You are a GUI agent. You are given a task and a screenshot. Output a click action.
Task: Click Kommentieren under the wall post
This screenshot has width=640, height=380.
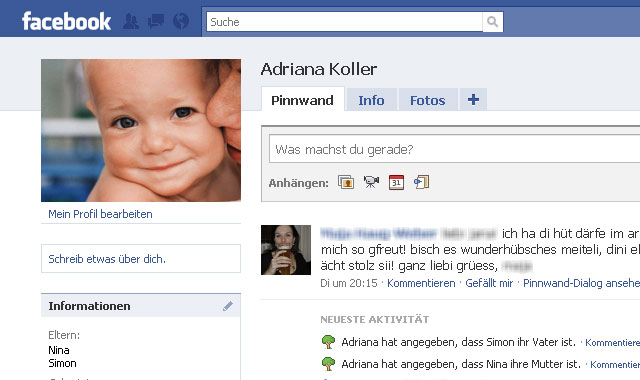click(x=421, y=283)
